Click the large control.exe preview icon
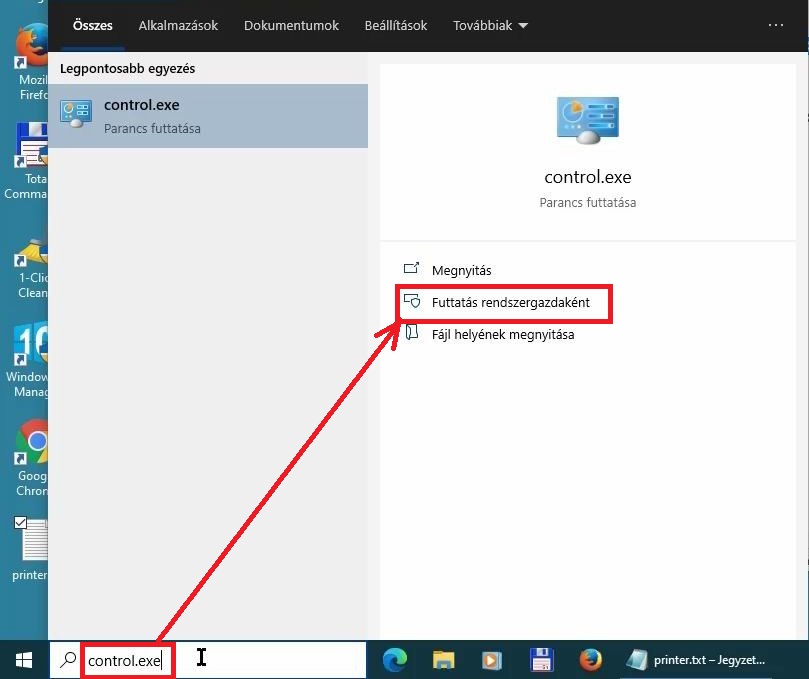The image size is (809, 679). (x=588, y=120)
